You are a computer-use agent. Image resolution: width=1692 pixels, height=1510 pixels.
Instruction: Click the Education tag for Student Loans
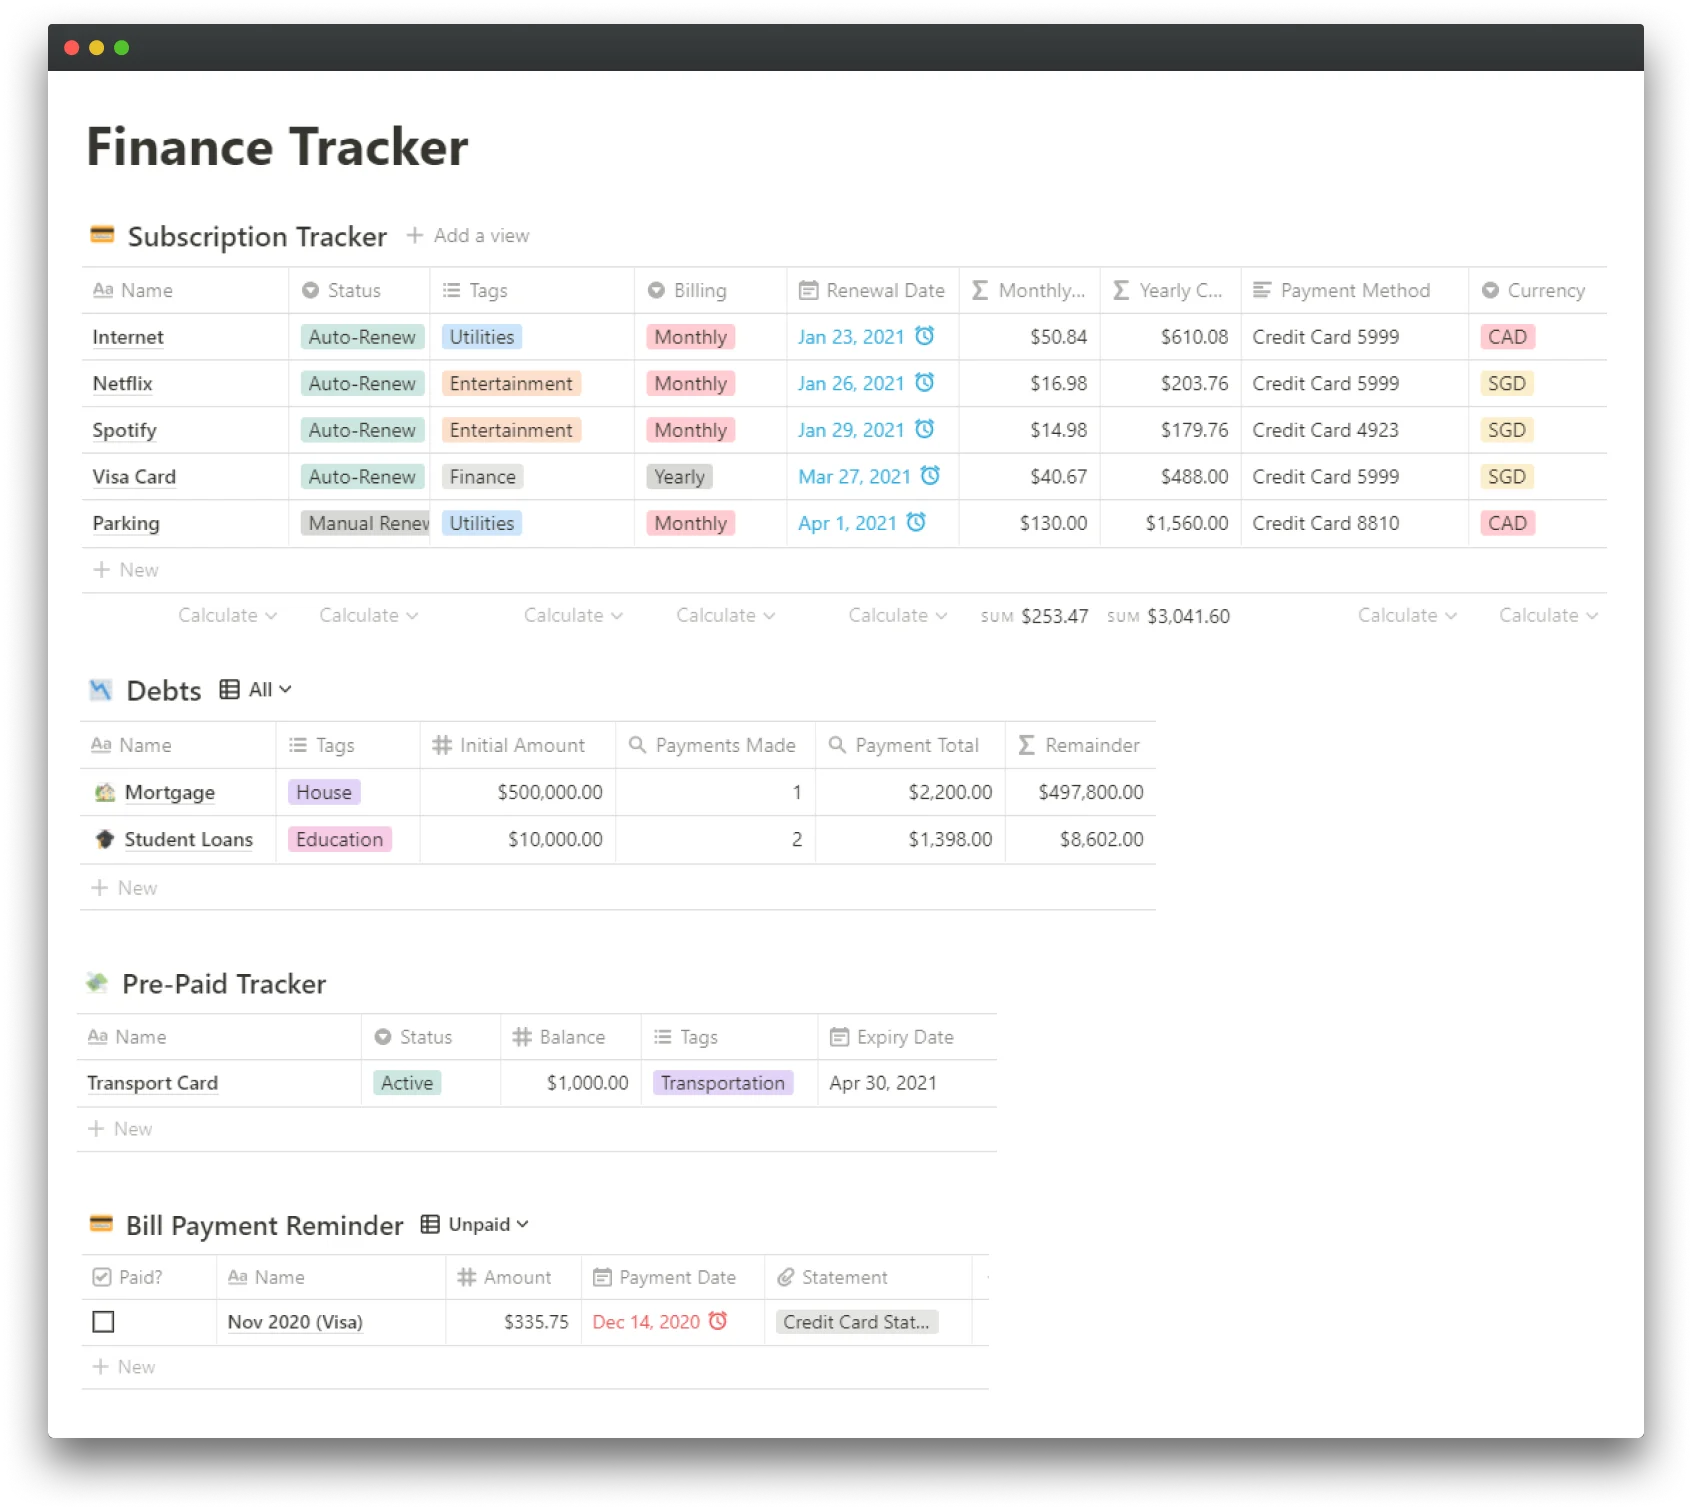click(x=339, y=839)
